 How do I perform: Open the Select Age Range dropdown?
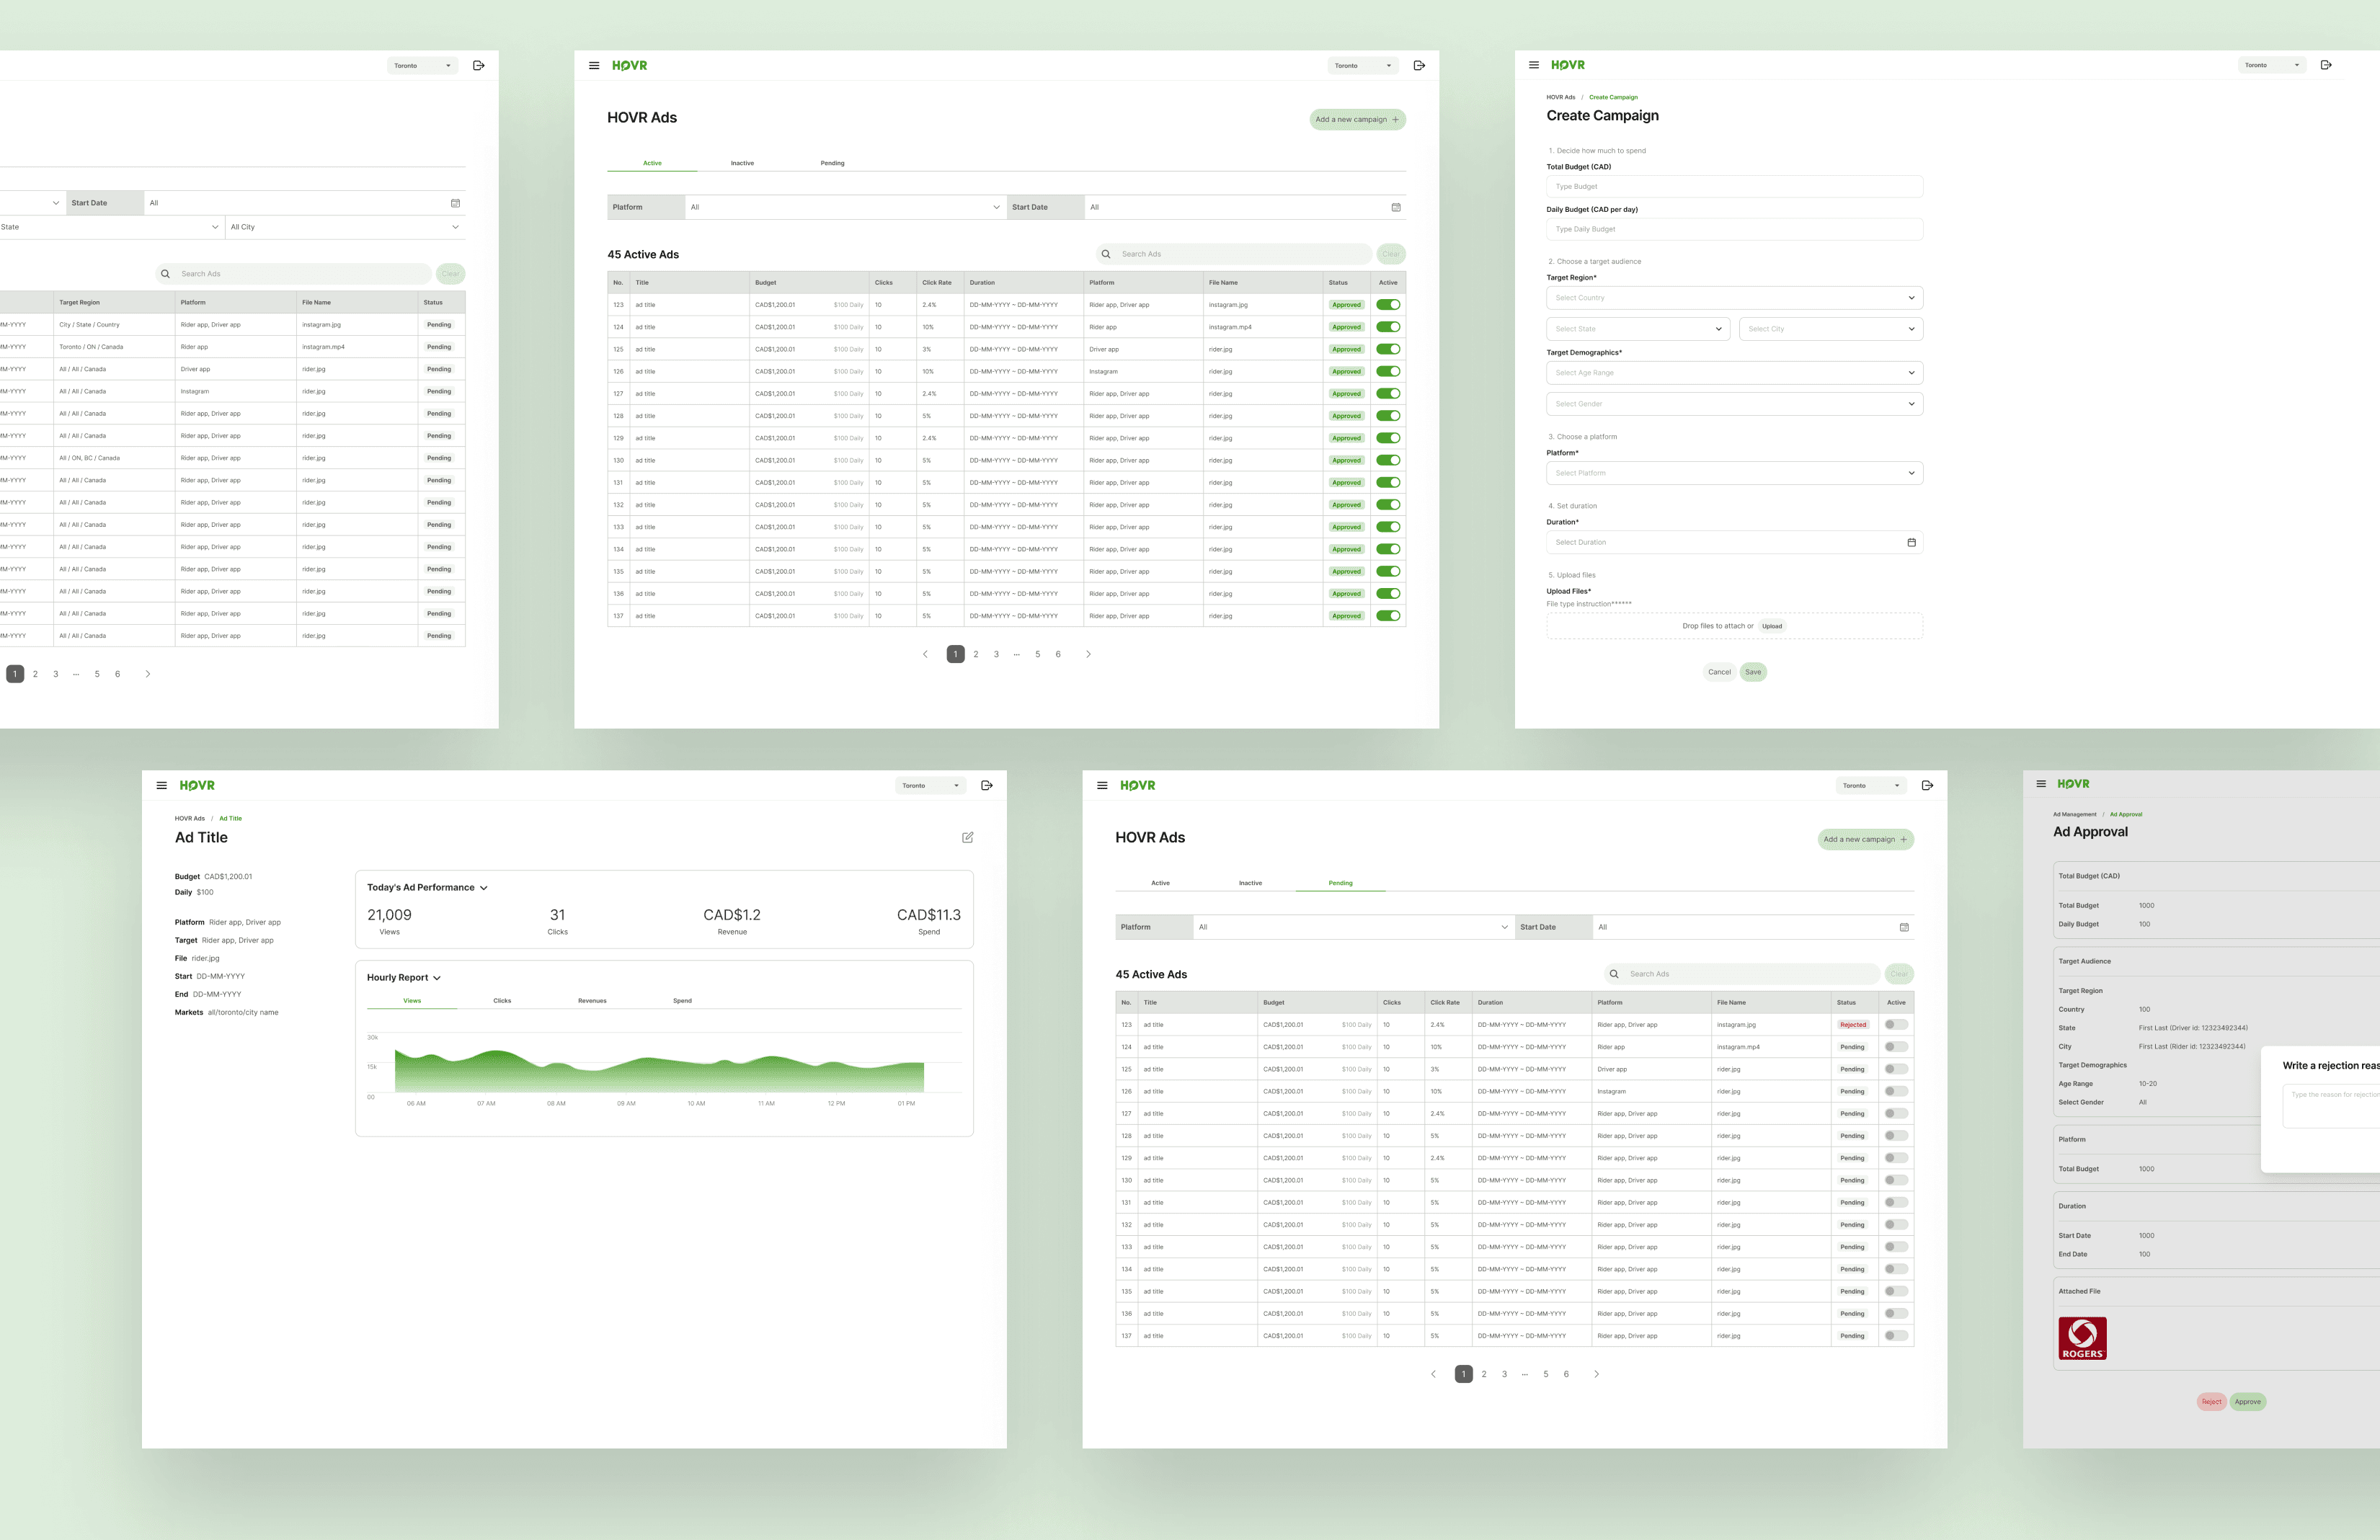[x=1733, y=373]
